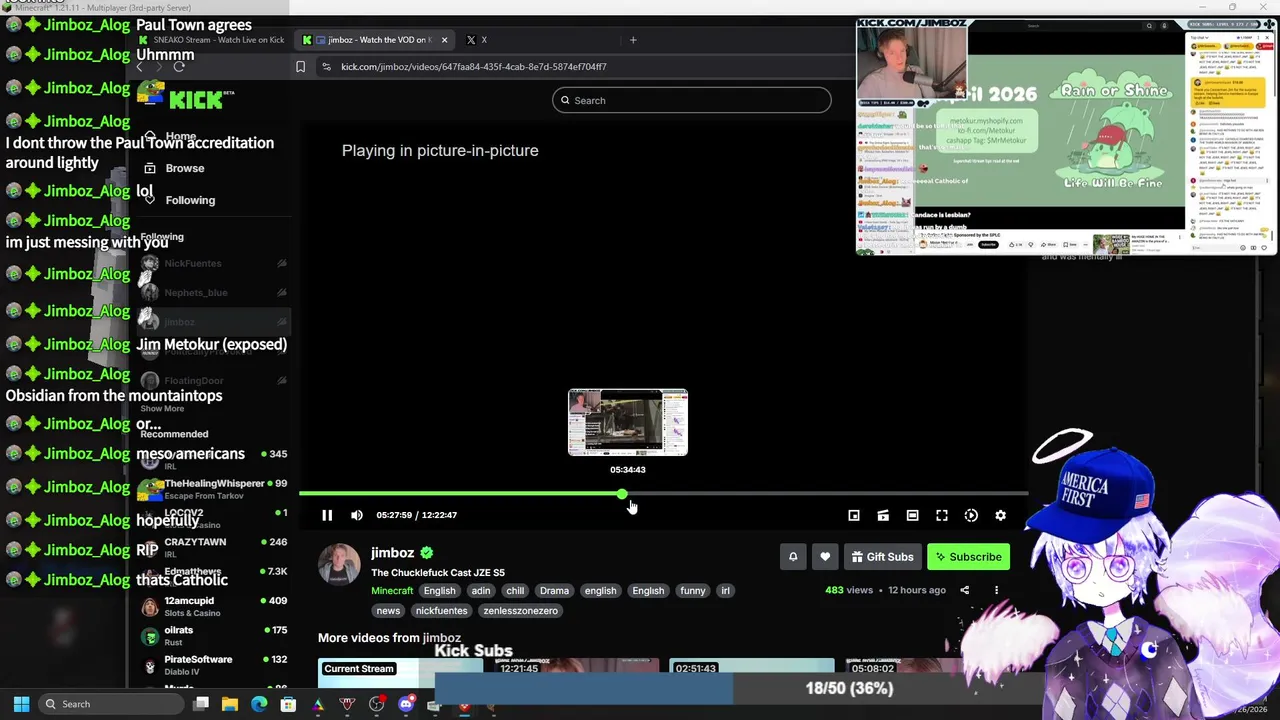Image resolution: width=1280 pixels, height=720 pixels.
Task: Open CRAZYTAWN channel in sidebar
Action: [213, 547]
